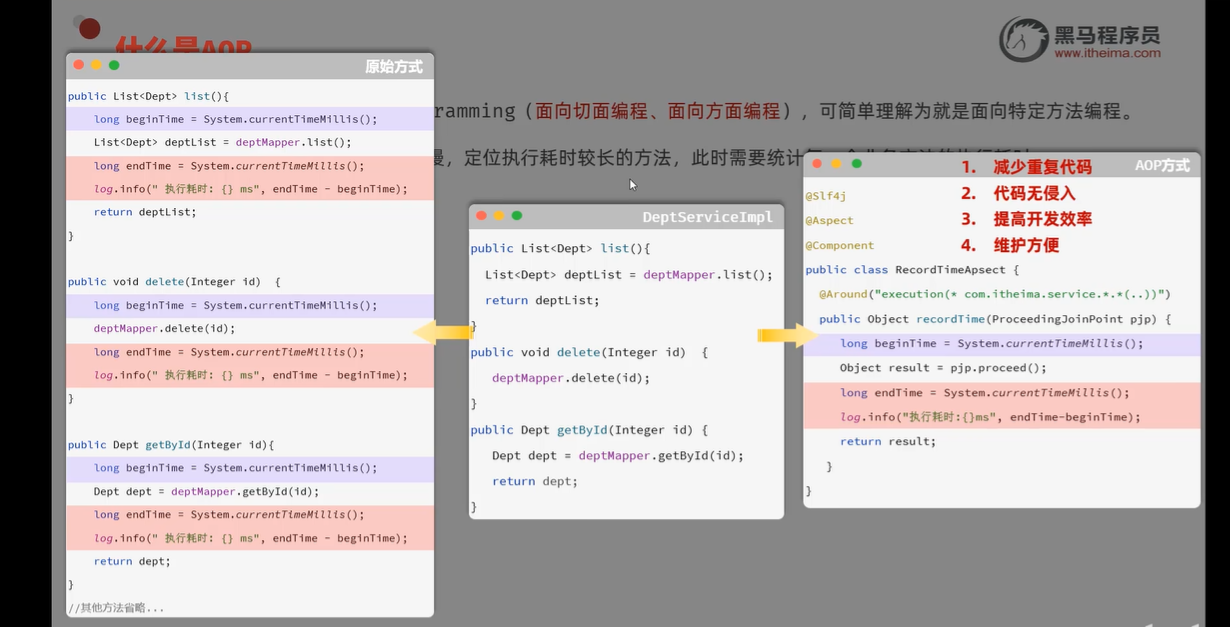
Task: Click the delete(Integer id) signature in DeptServiceImpl
Action: coord(589,353)
